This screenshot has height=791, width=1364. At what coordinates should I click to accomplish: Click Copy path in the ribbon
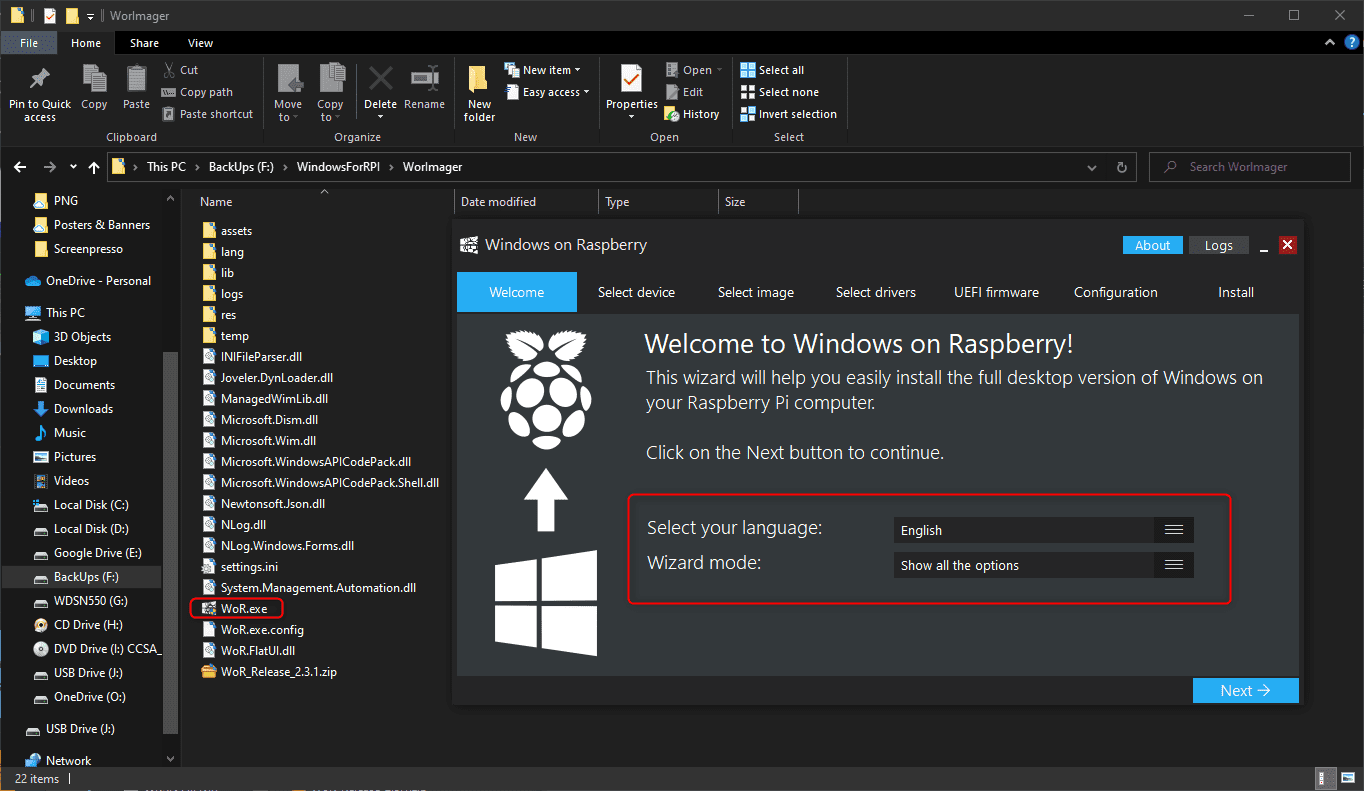point(197,92)
